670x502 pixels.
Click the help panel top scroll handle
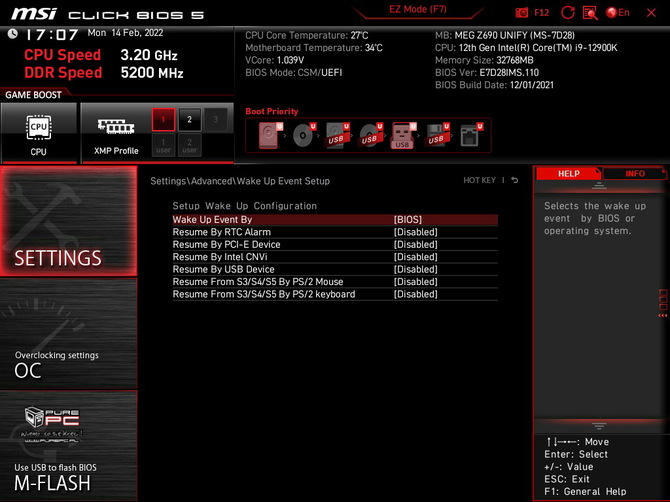point(599,185)
